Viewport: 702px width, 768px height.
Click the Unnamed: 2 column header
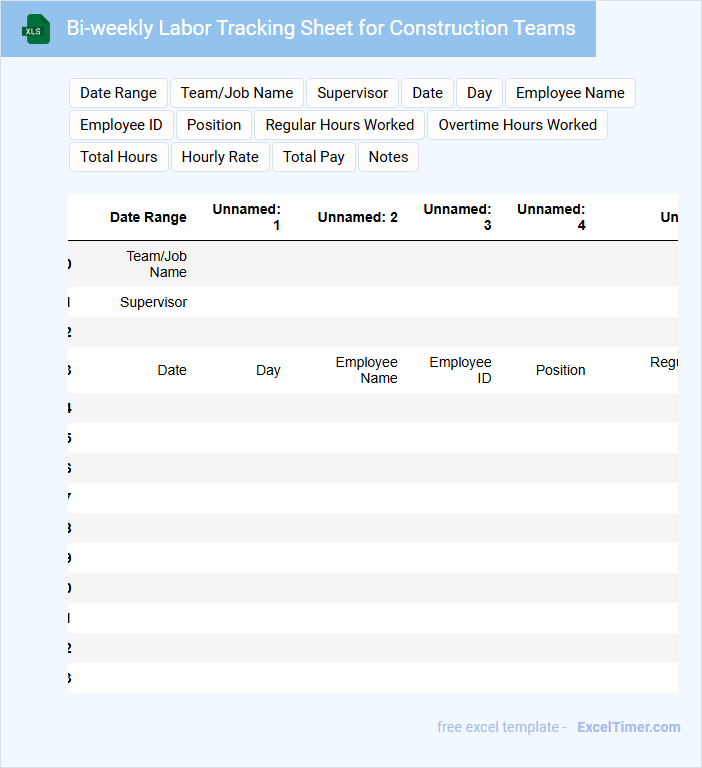click(x=358, y=217)
